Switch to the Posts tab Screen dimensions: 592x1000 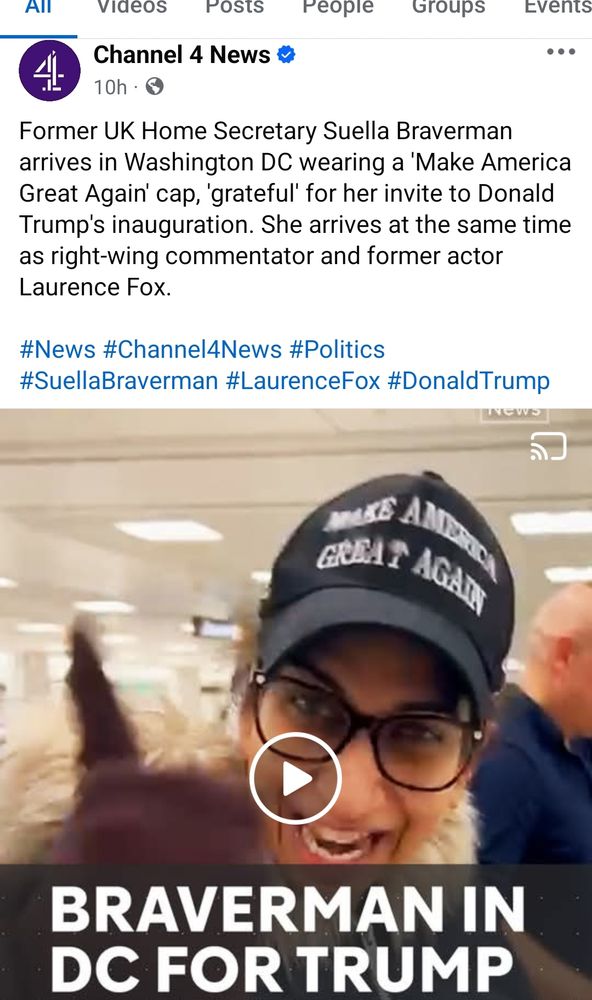234,6
